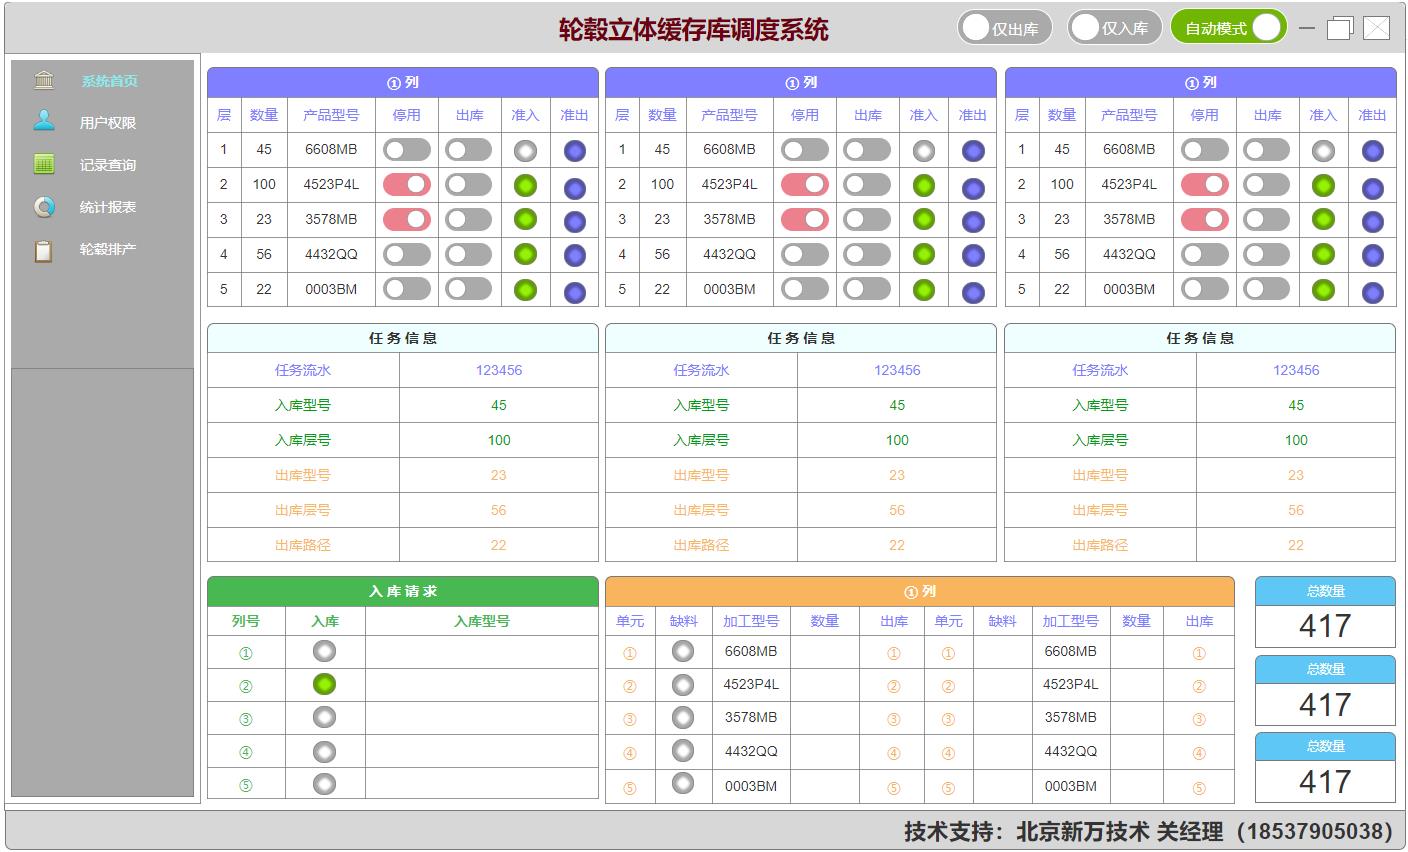Click 入库层号 value 100 in middle 任务信息
The height and width of the screenshot is (852, 1408).
[x=897, y=440]
